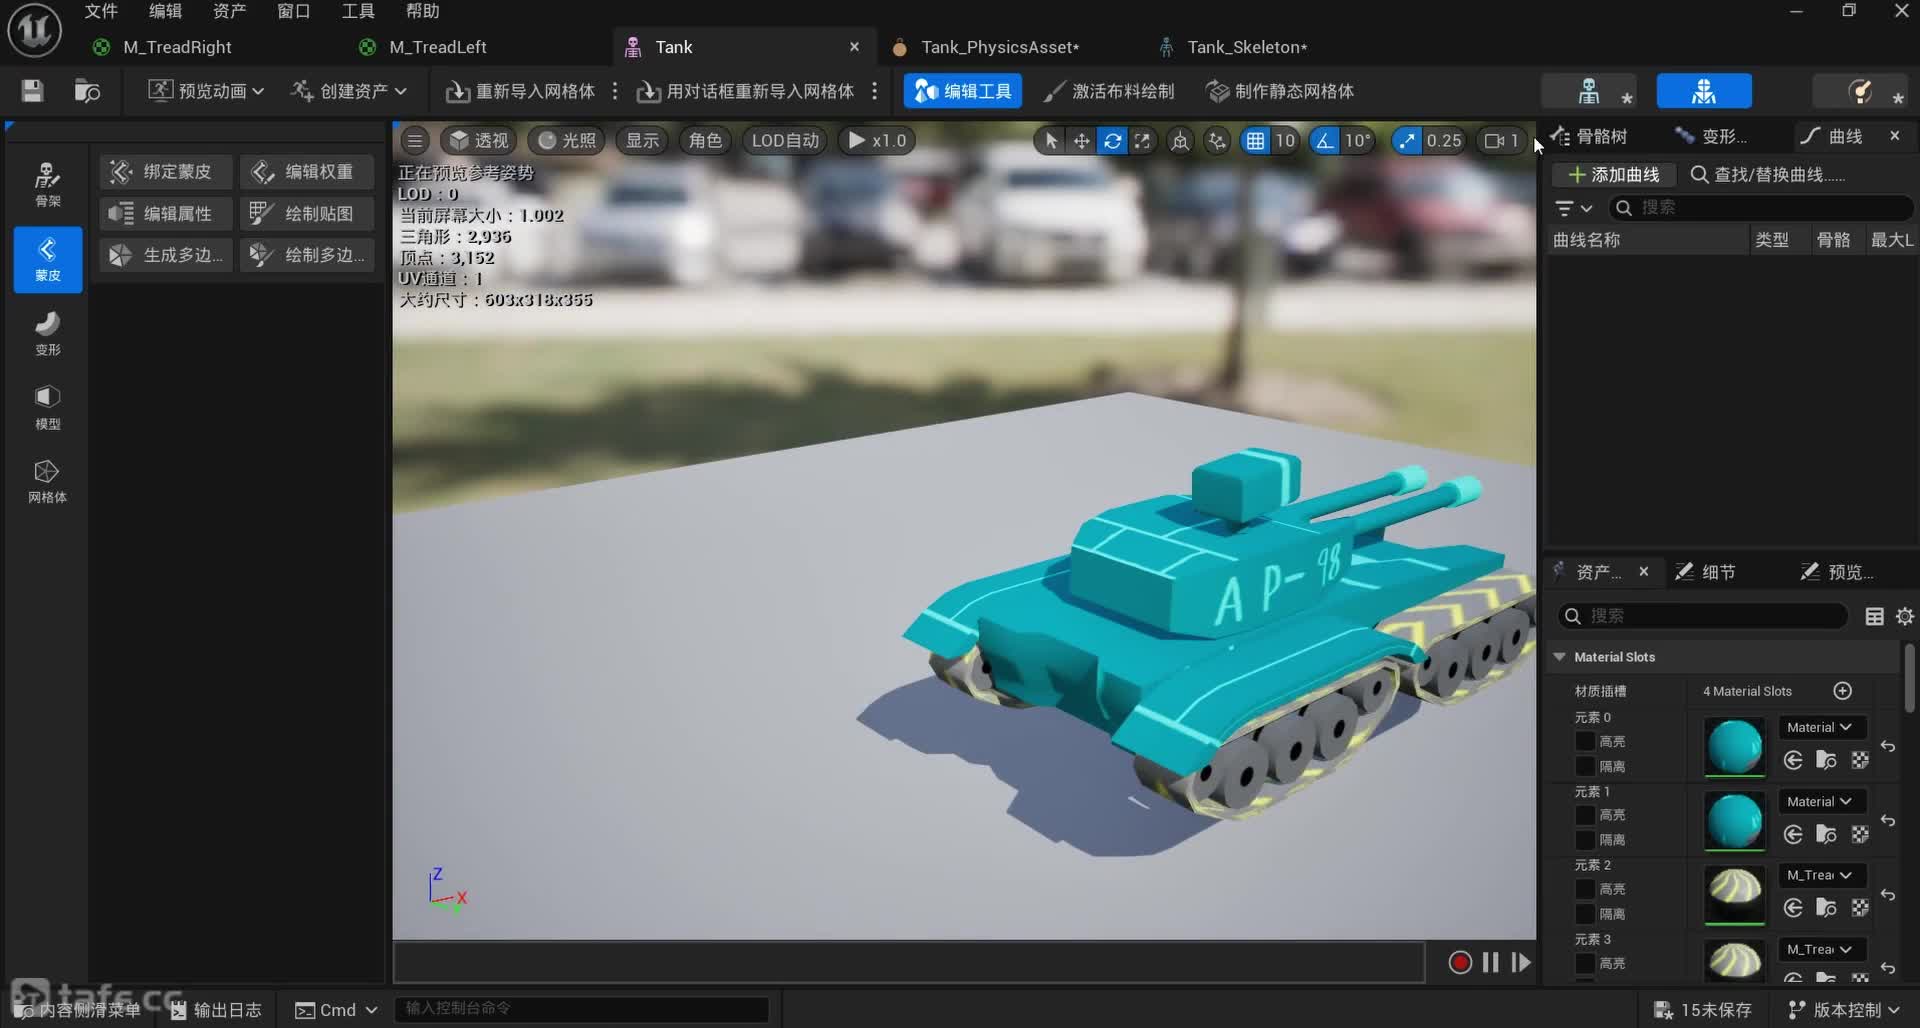
Task: Collapse the Material Slots section
Action: [x=1559, y=657]
